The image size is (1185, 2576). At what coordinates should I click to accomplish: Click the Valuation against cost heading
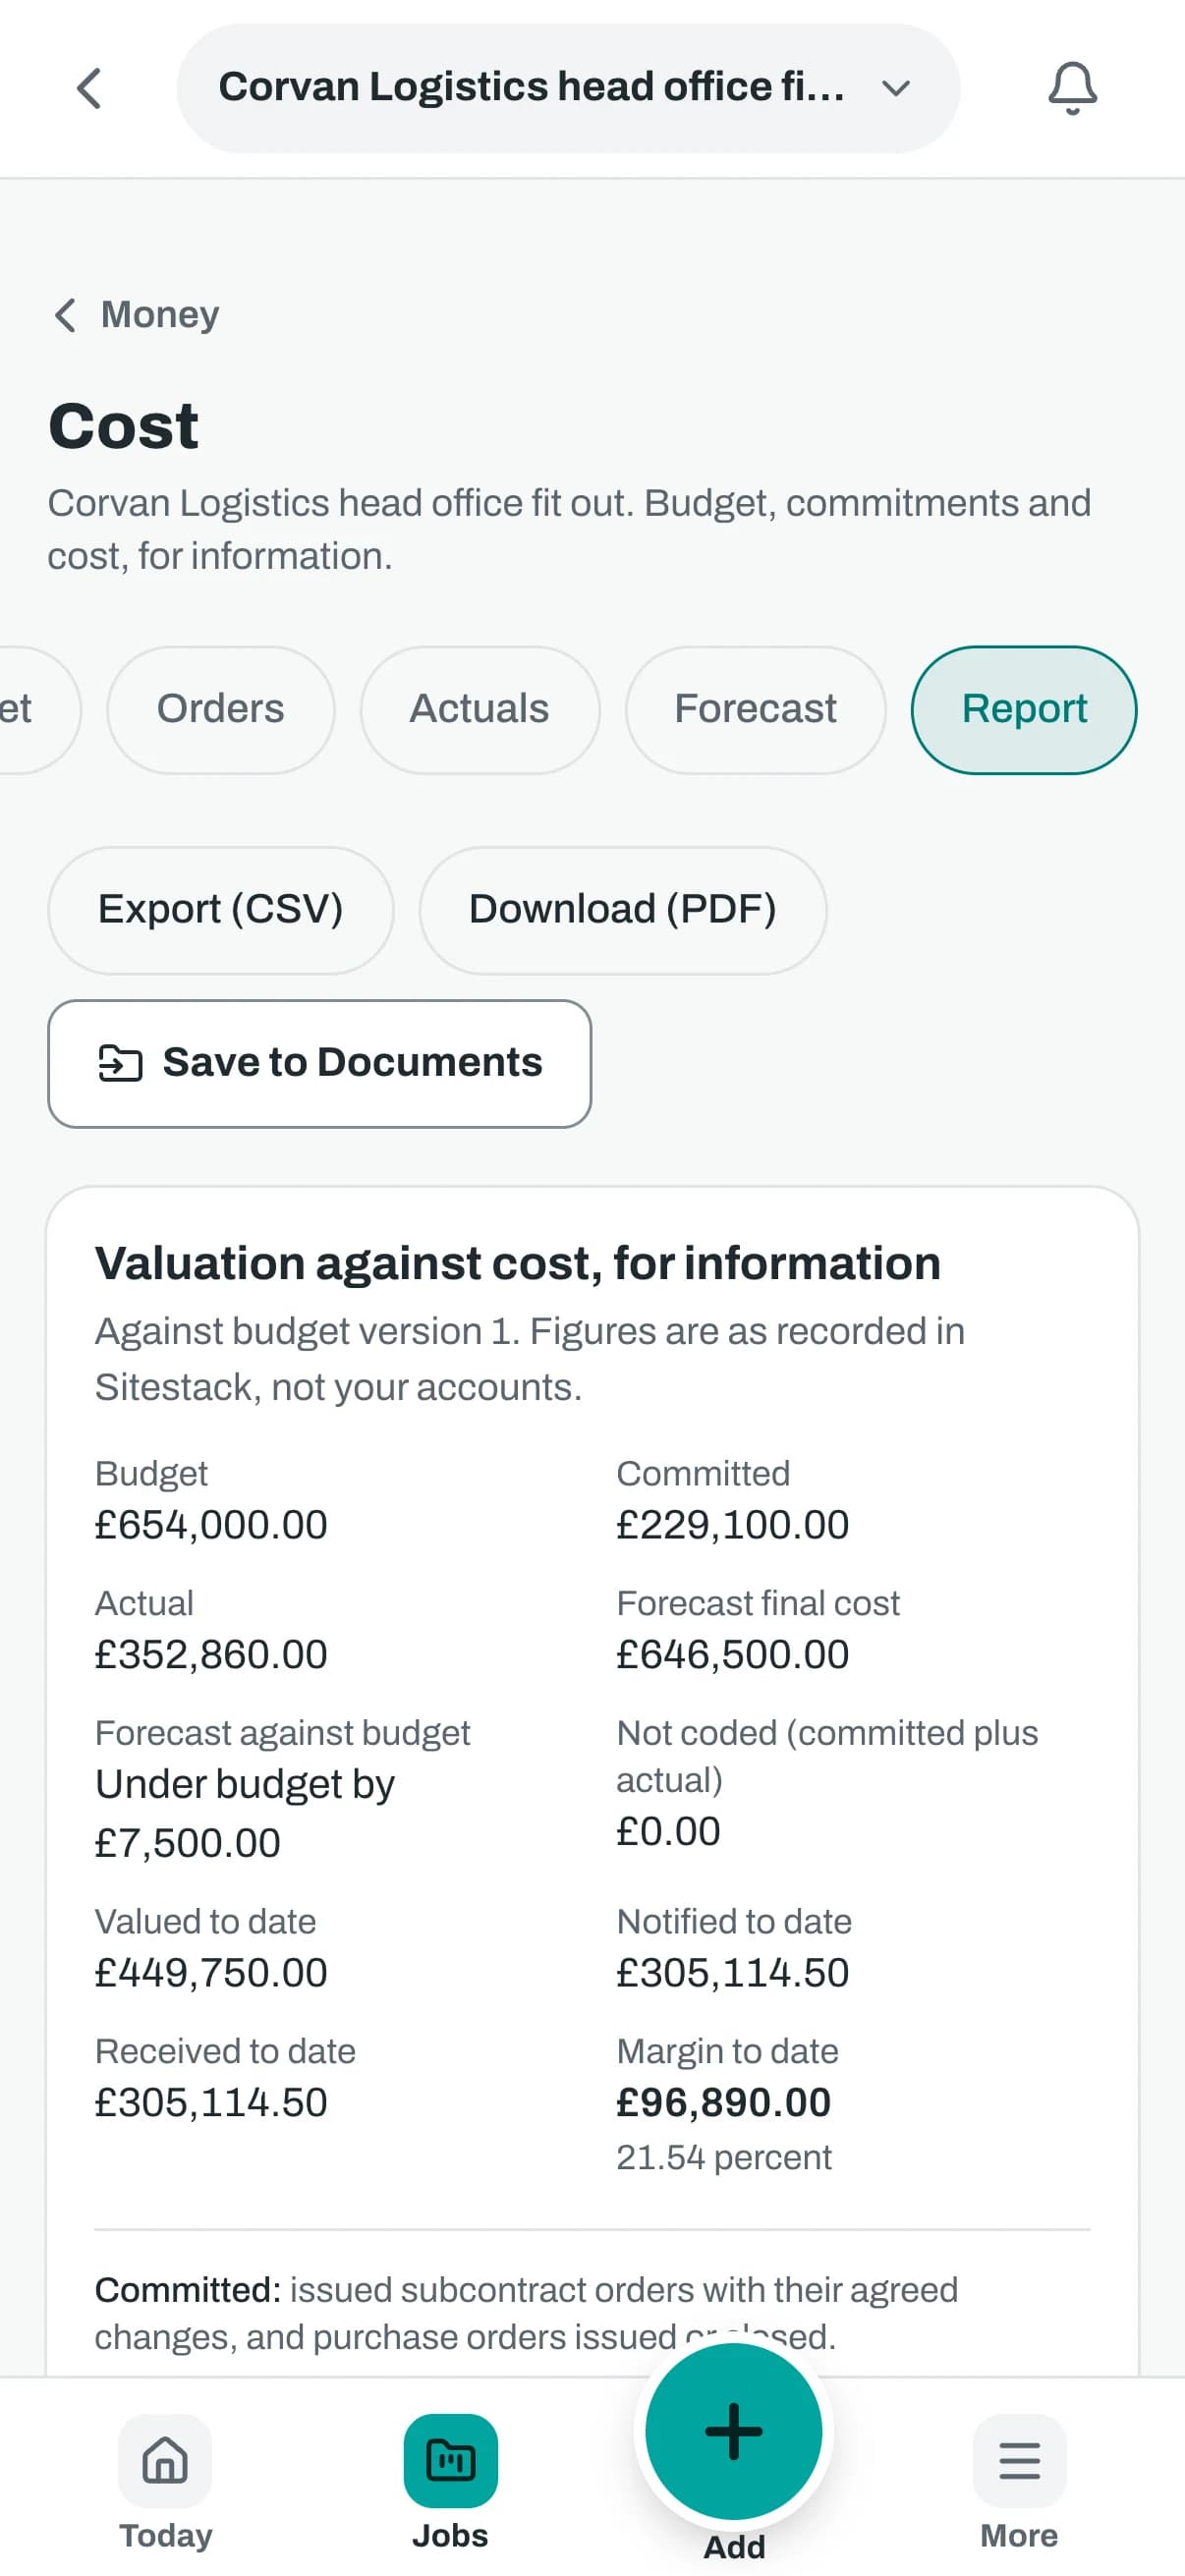518,1263
